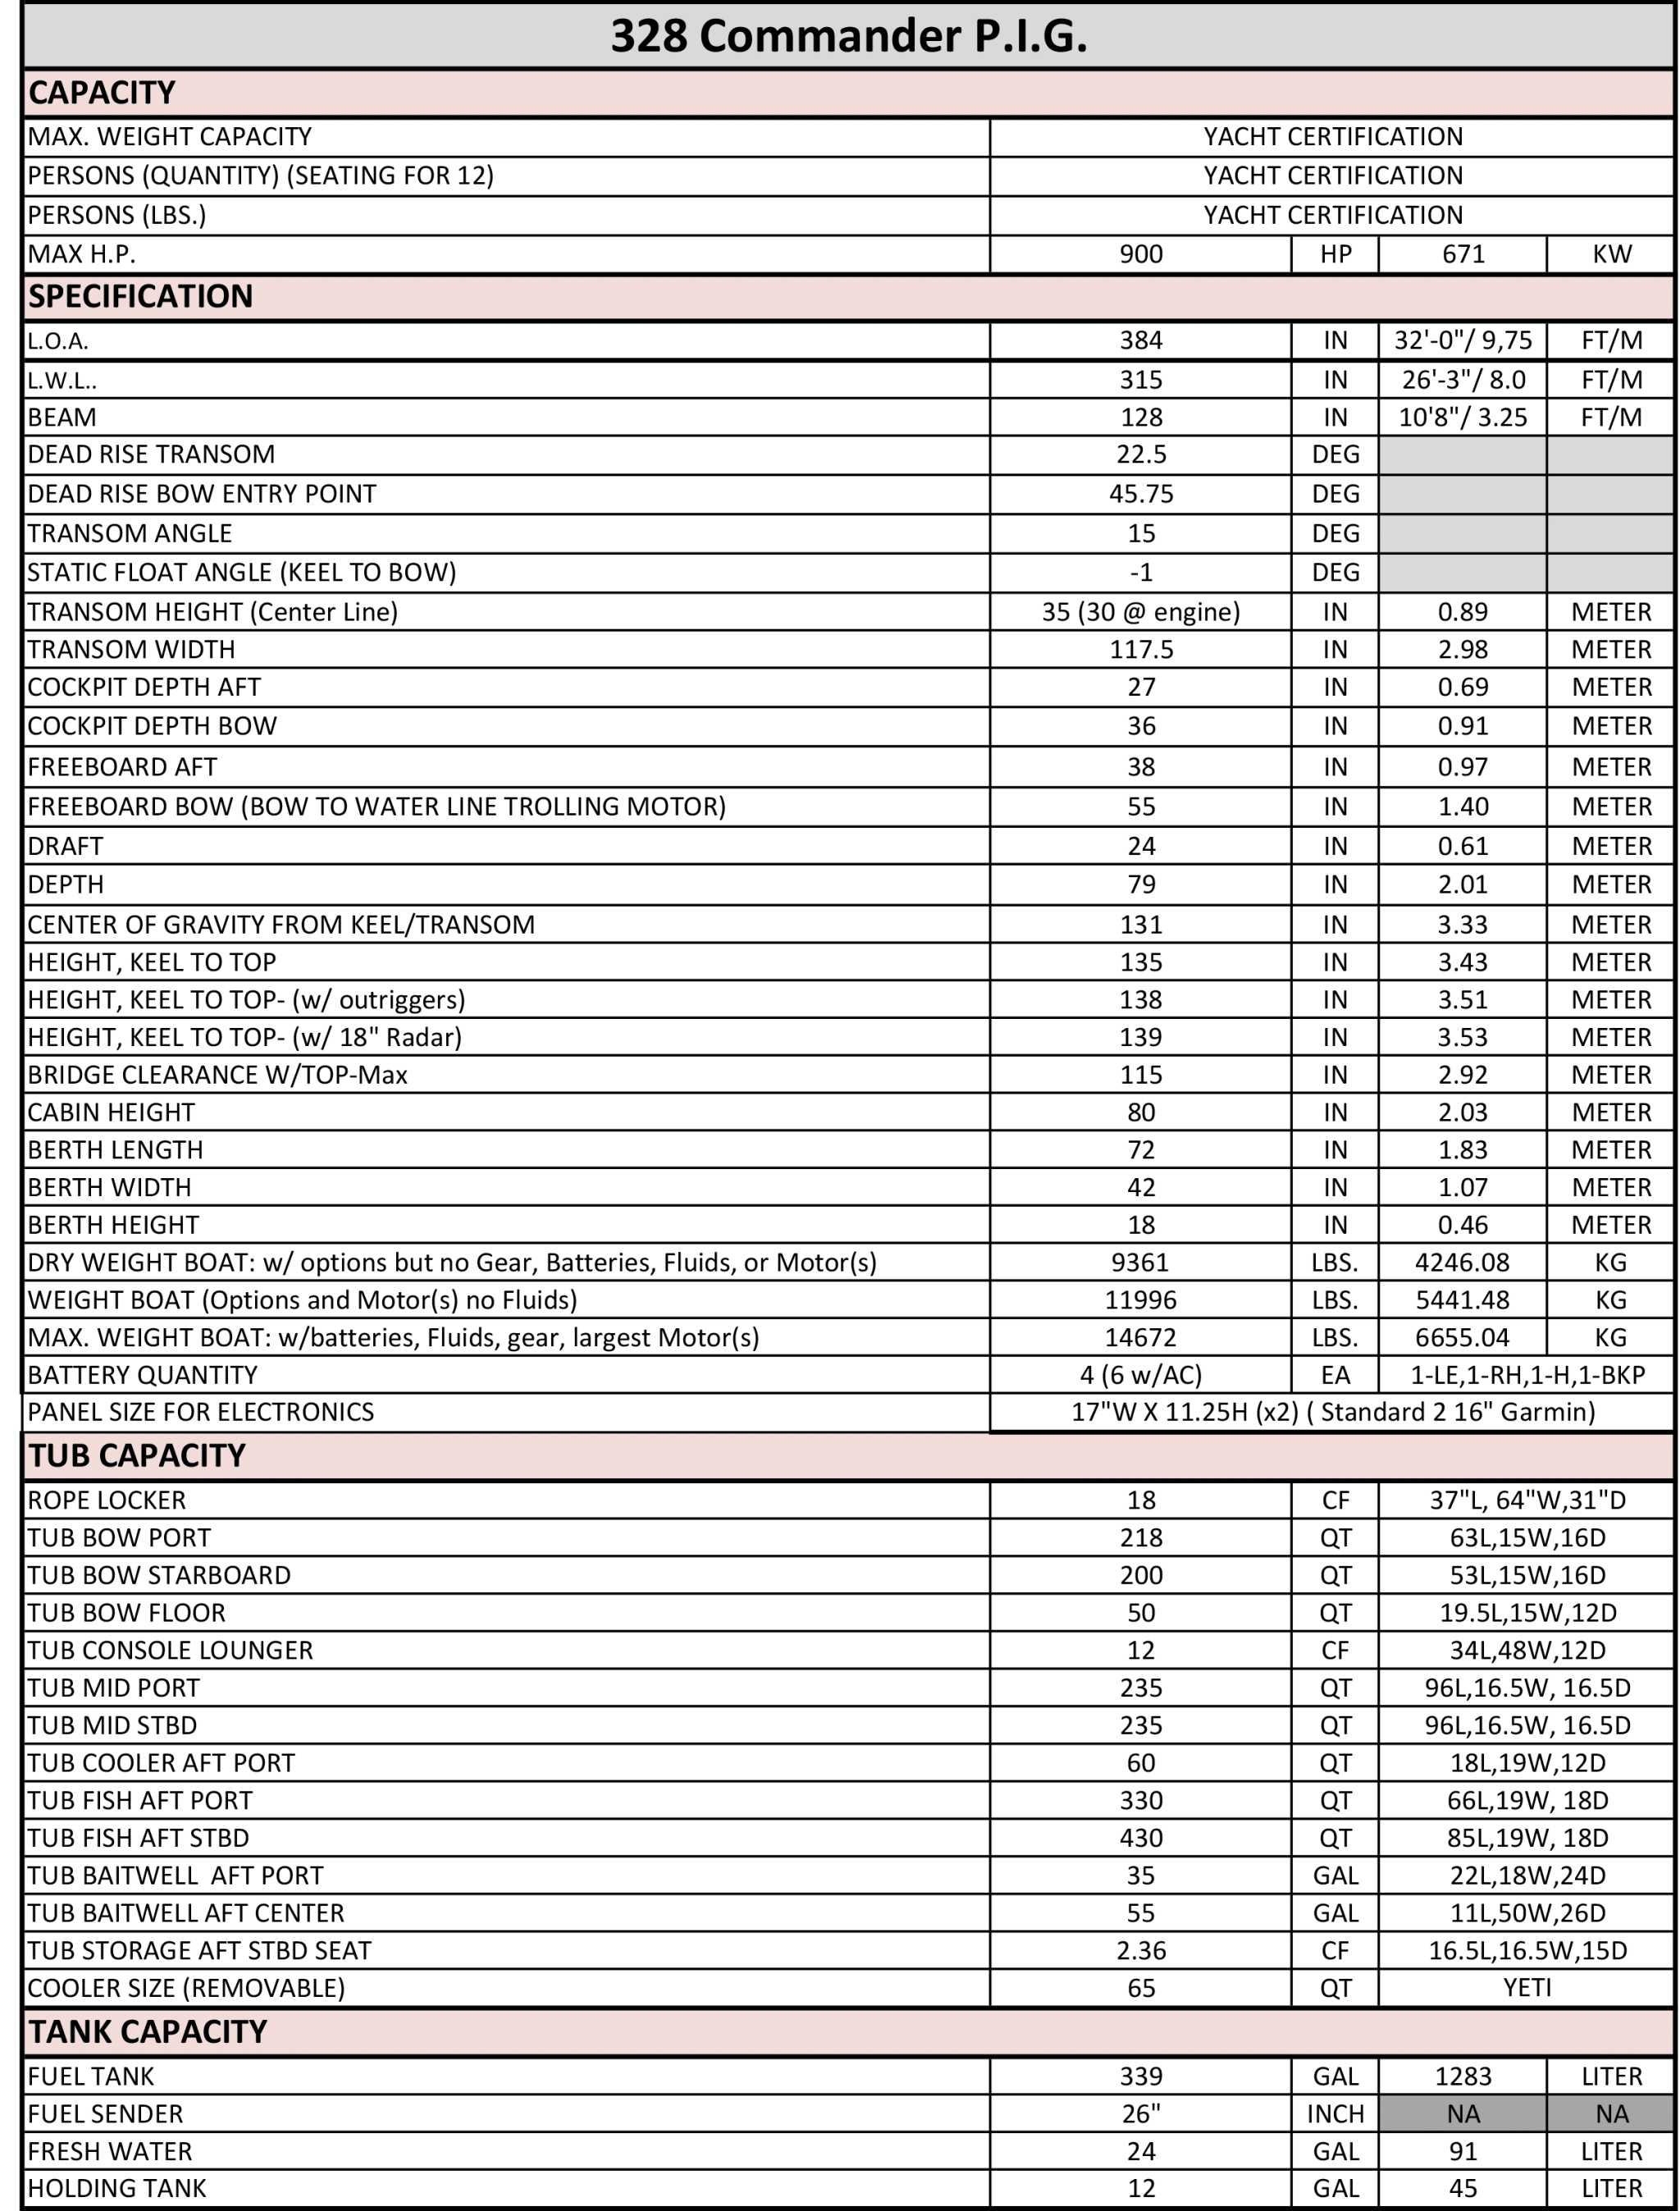Viewport: 1680px width, 2211px height.
Task: Click TUB FISH AFT STBD value 430
Action: pyautogui.click(x=1141, y=1838)
